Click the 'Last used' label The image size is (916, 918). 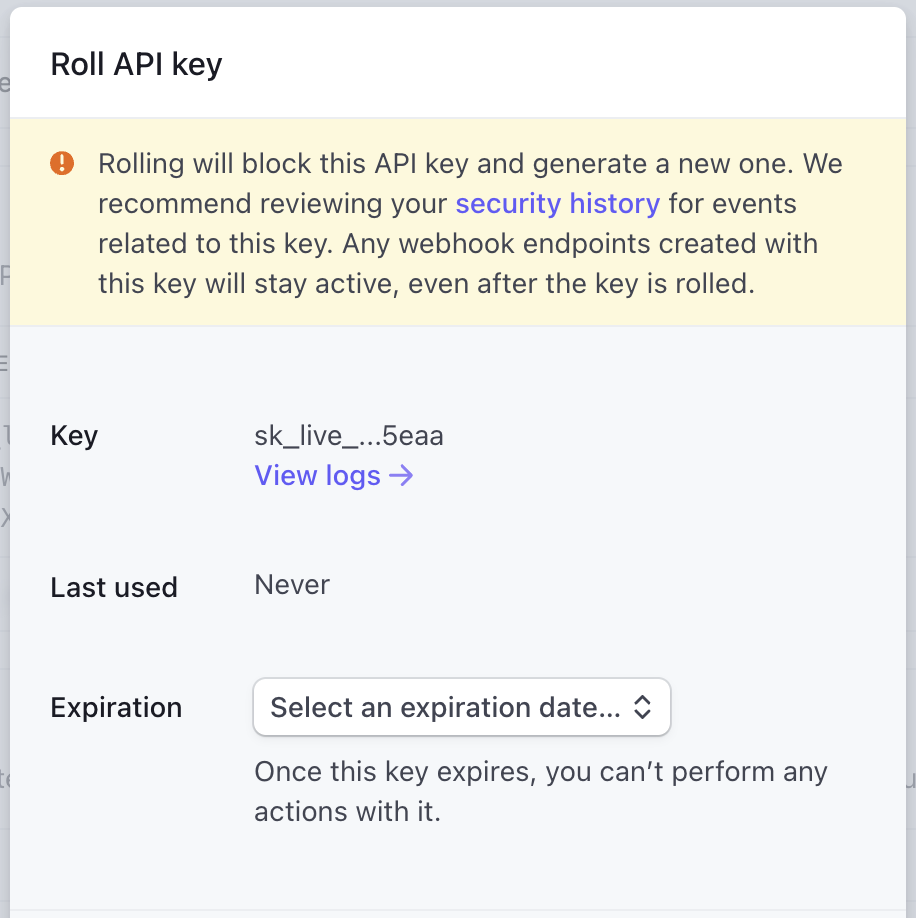[114, 587]
